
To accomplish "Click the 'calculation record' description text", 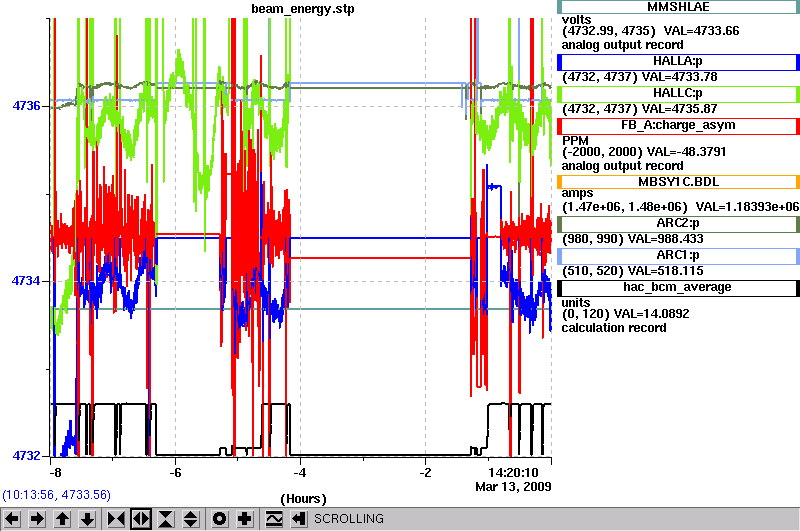I will pyautogui.click(x=614, y=328).
